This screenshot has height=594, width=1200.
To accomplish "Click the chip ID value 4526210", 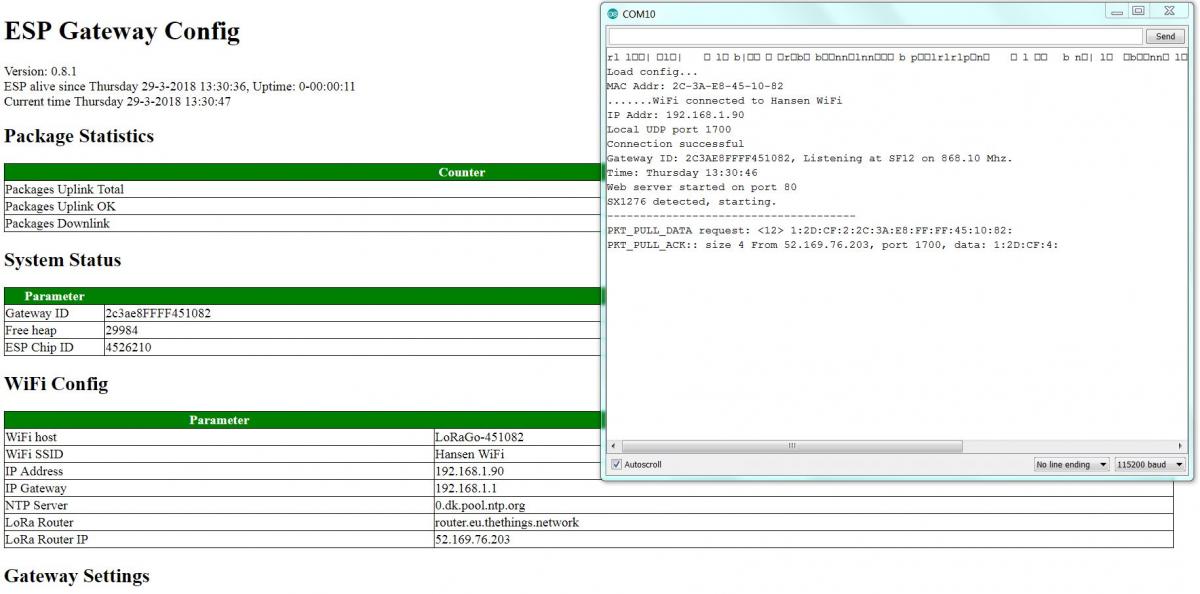I will click(x=129, y=347).
